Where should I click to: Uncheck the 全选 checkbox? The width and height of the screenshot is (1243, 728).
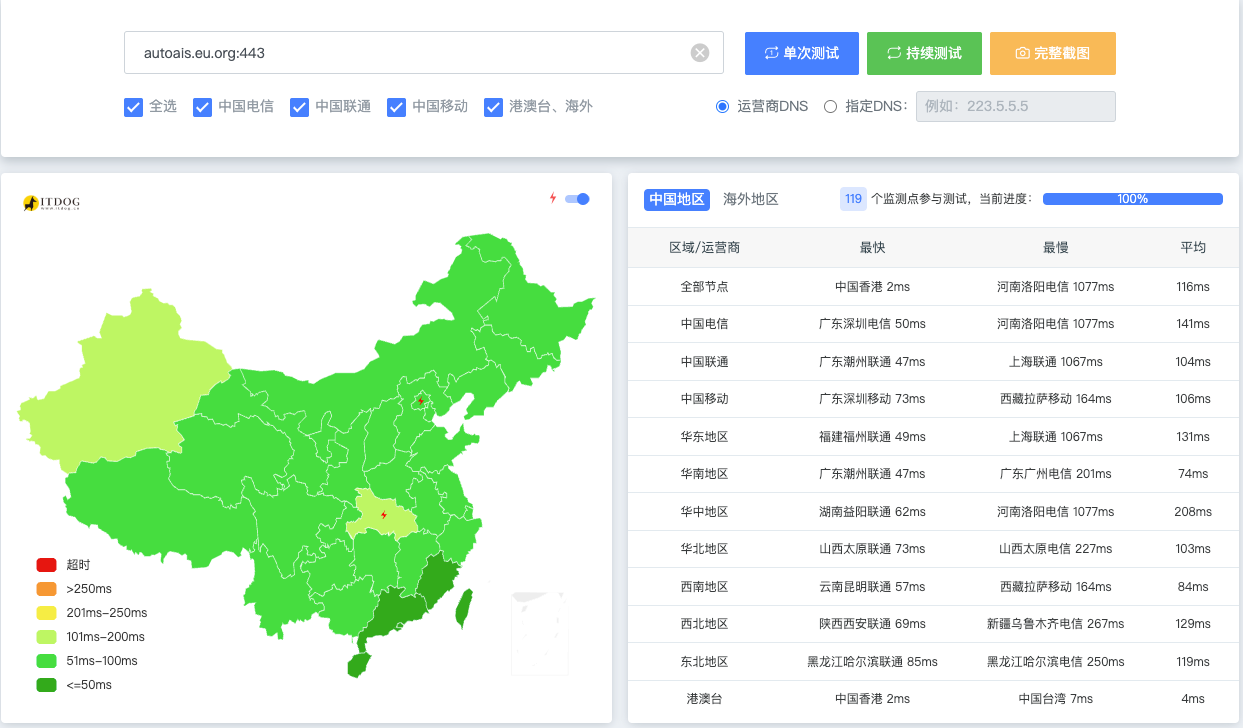134,107
